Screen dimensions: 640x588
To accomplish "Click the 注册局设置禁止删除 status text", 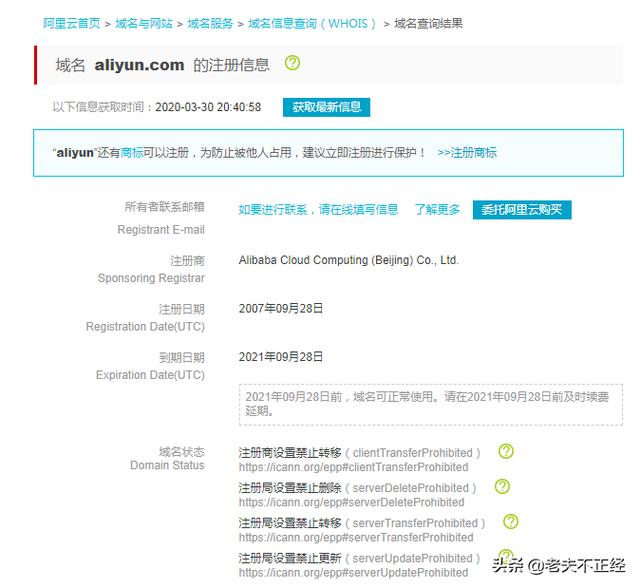I will click(x=290, y=488).
